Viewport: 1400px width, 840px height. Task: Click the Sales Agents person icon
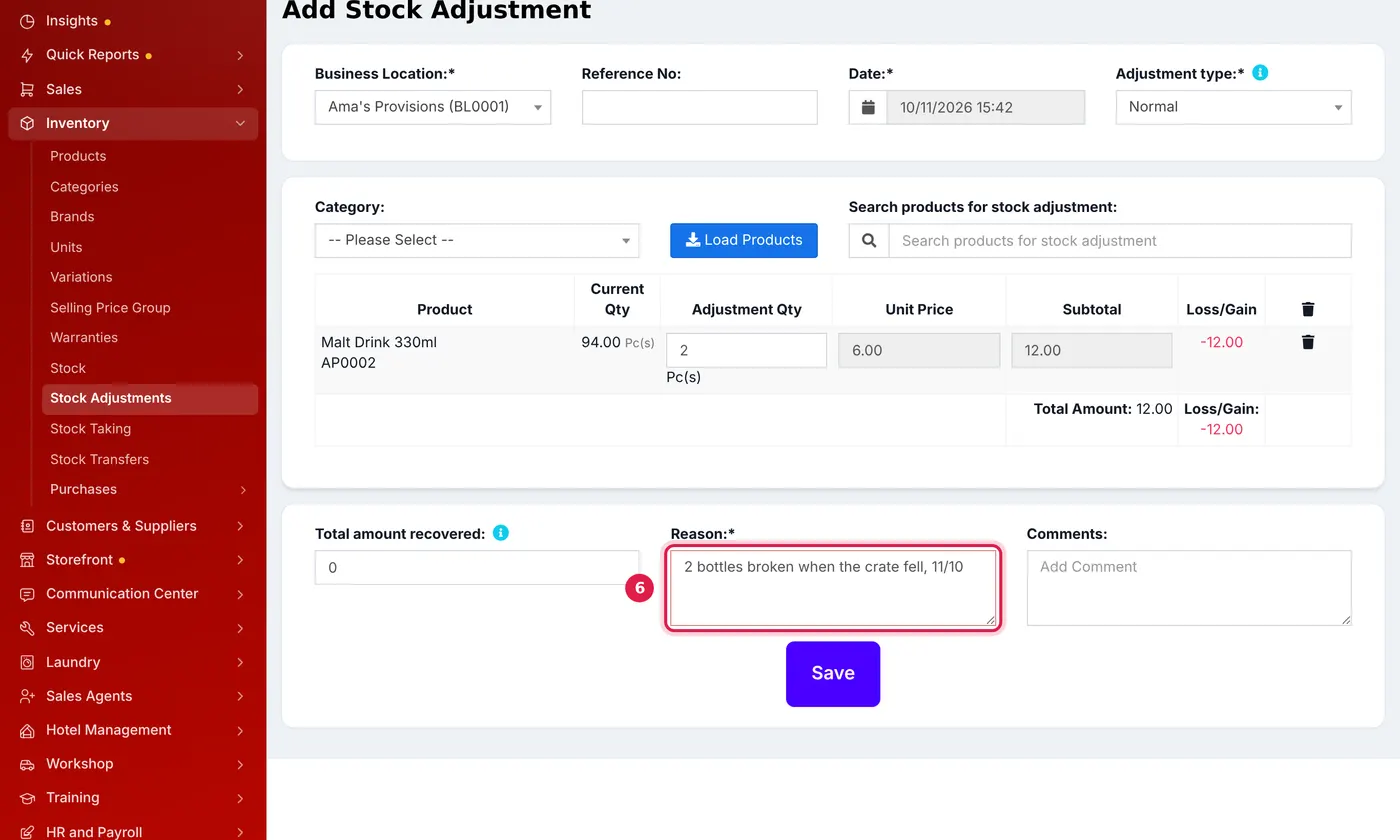pyautogui.click(x=27, y=696)
